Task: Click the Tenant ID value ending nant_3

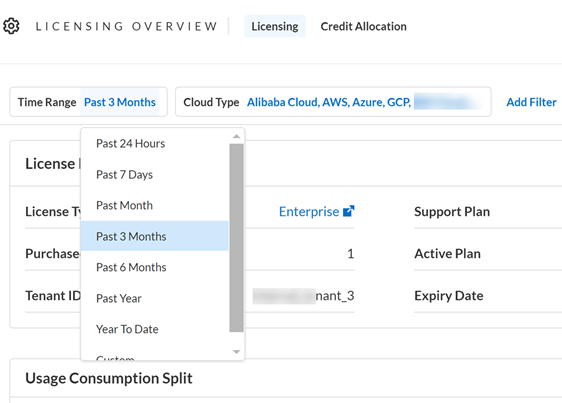Action: (x=304, y=296)
